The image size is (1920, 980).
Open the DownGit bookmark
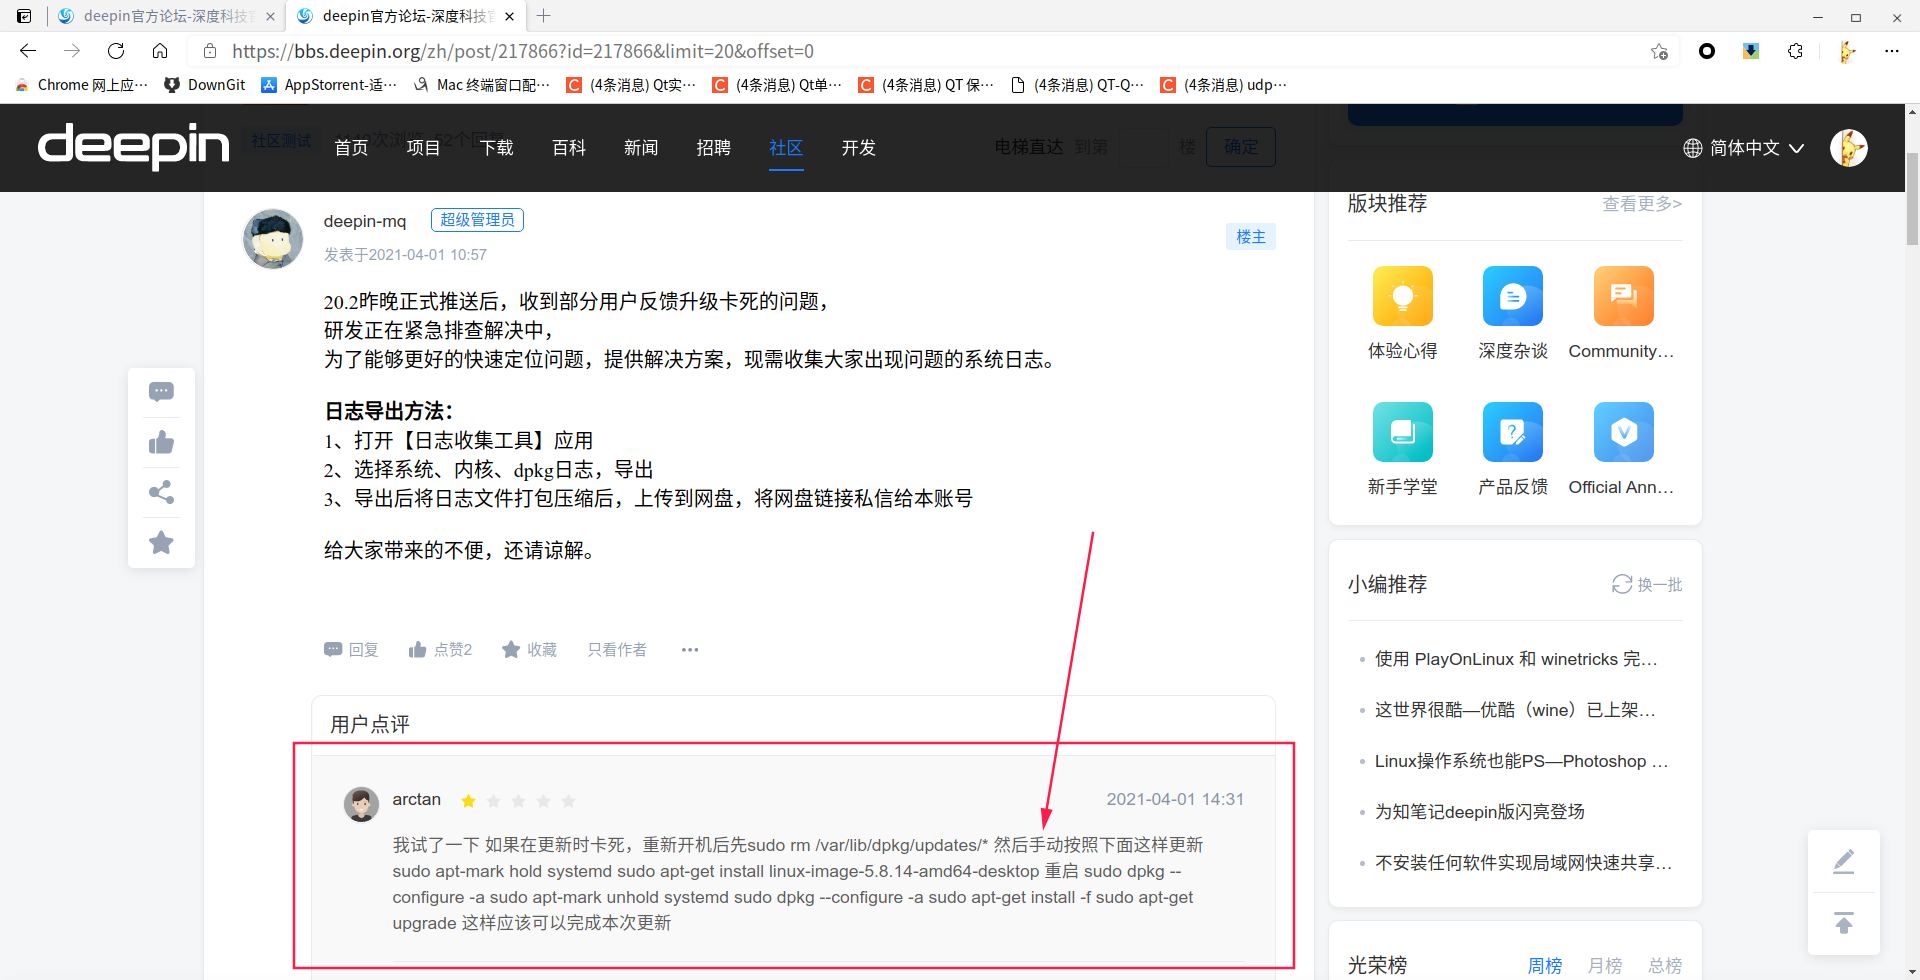pyautogui.click(x=205, y=85)
